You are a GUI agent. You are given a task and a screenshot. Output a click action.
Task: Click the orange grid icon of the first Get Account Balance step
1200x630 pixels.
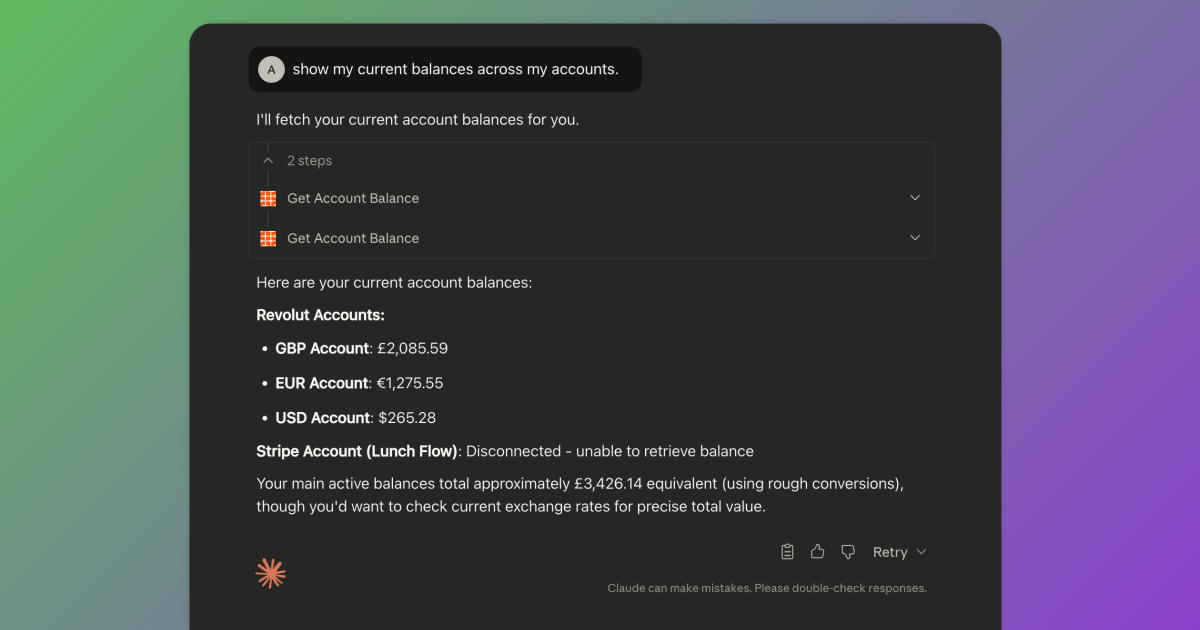click(x=268, y=199)
